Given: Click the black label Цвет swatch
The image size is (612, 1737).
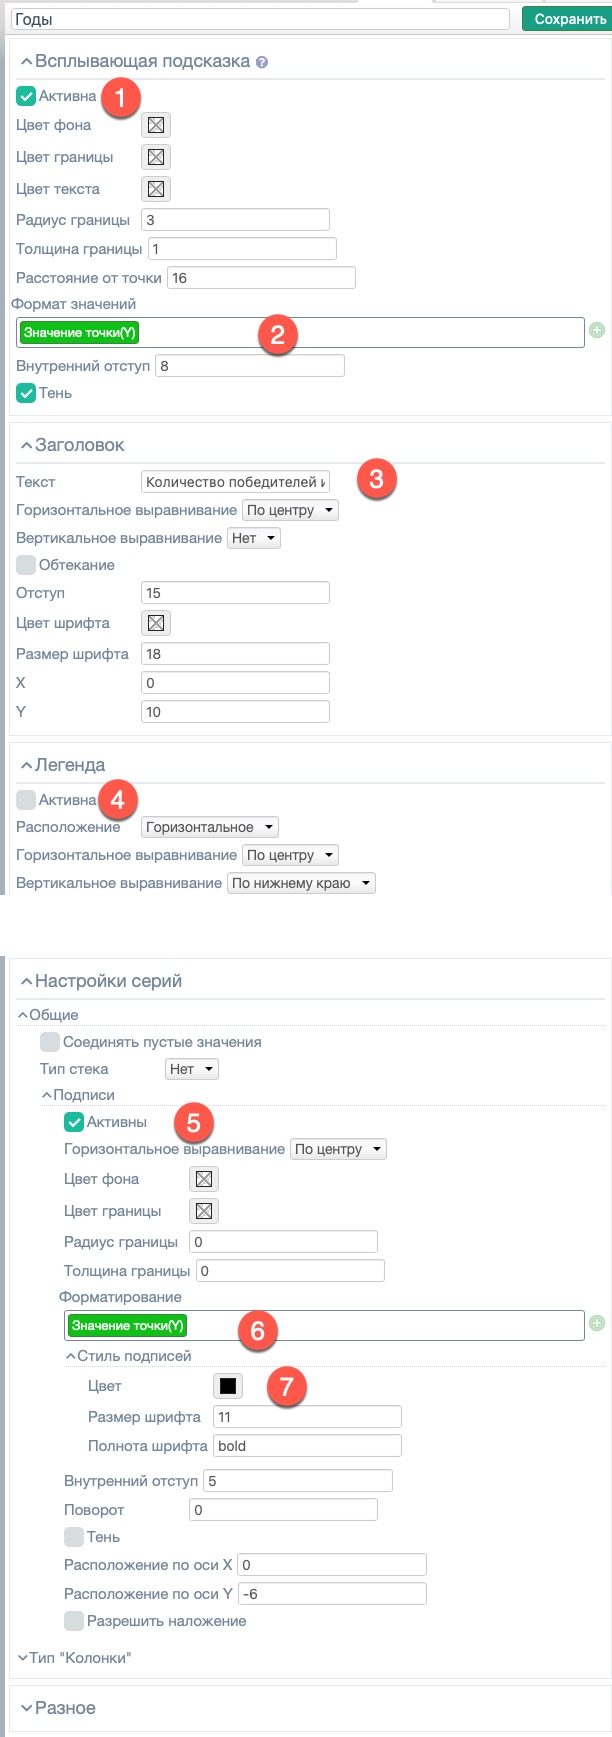Looking at the screenshot, I should point(228,1386).
